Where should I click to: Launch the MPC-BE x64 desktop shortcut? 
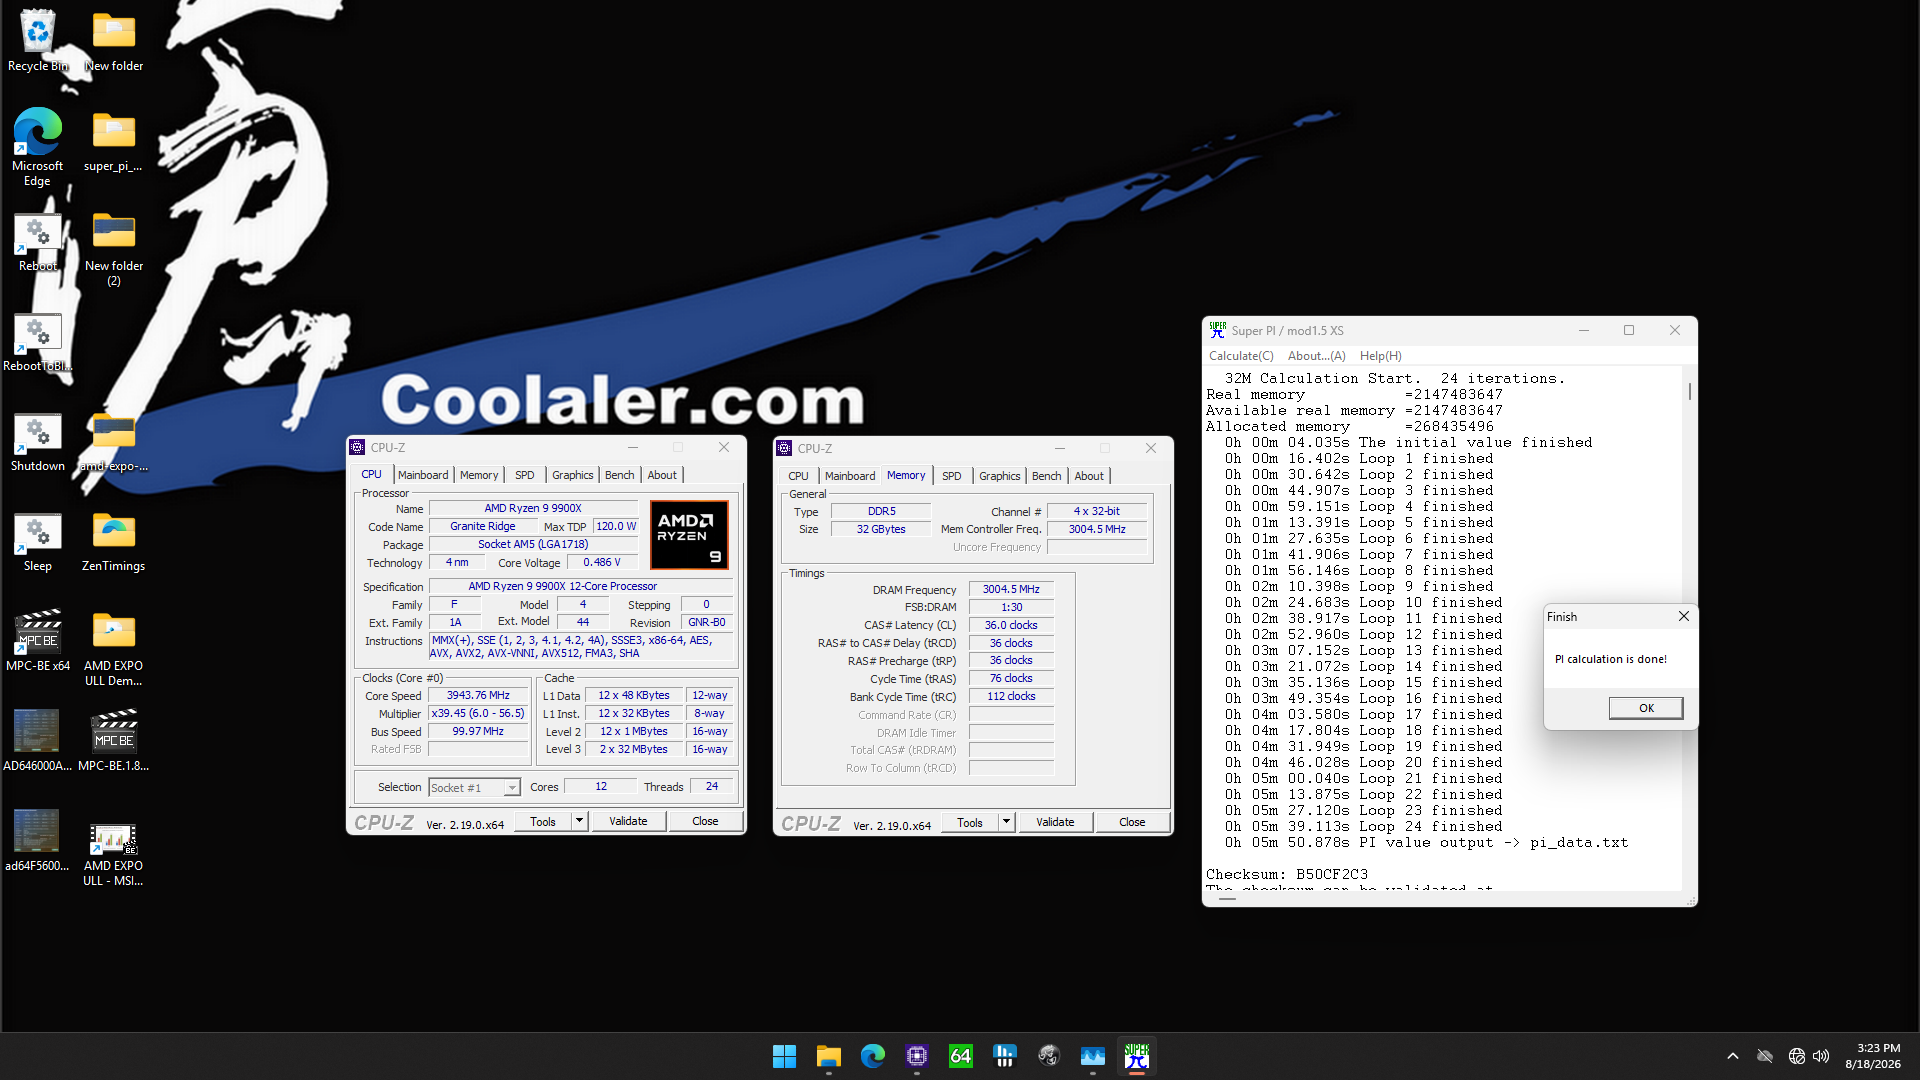(38, 641)
